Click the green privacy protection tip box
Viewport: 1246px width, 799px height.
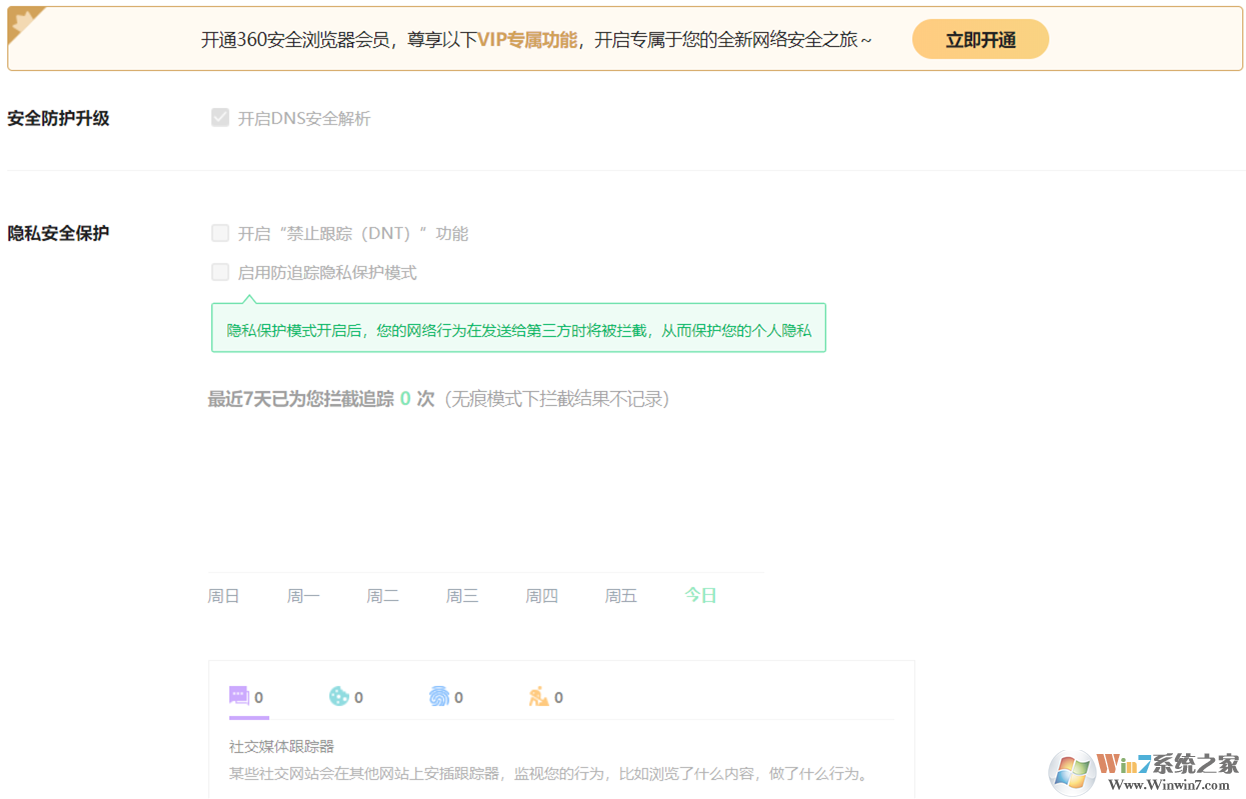click(x=519, y=327)
